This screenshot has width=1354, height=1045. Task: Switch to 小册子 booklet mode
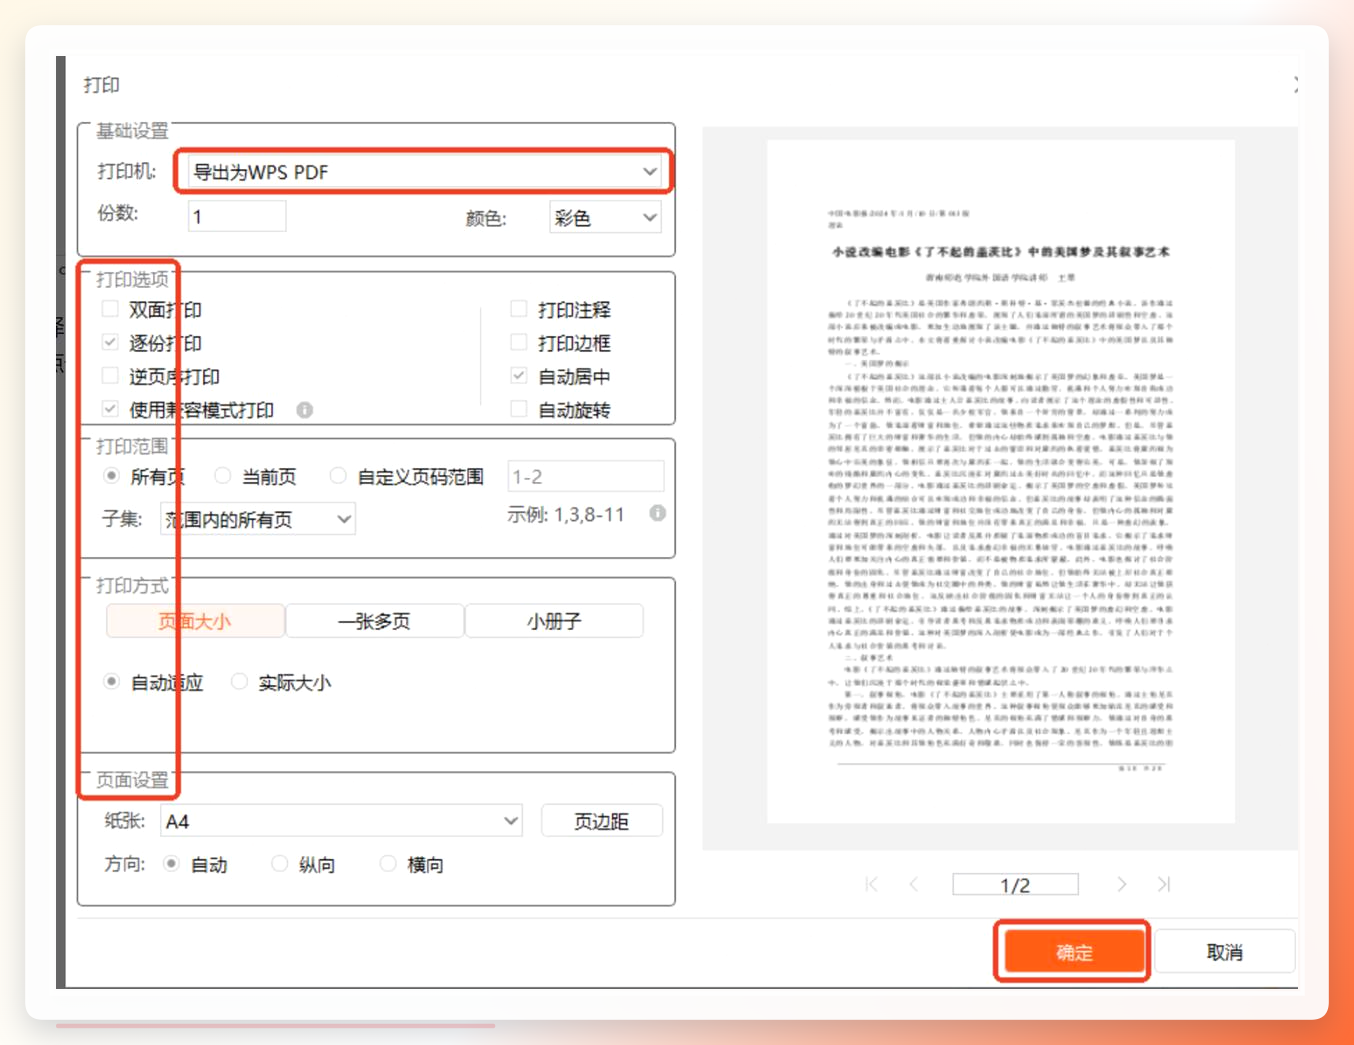pos(554,621)
